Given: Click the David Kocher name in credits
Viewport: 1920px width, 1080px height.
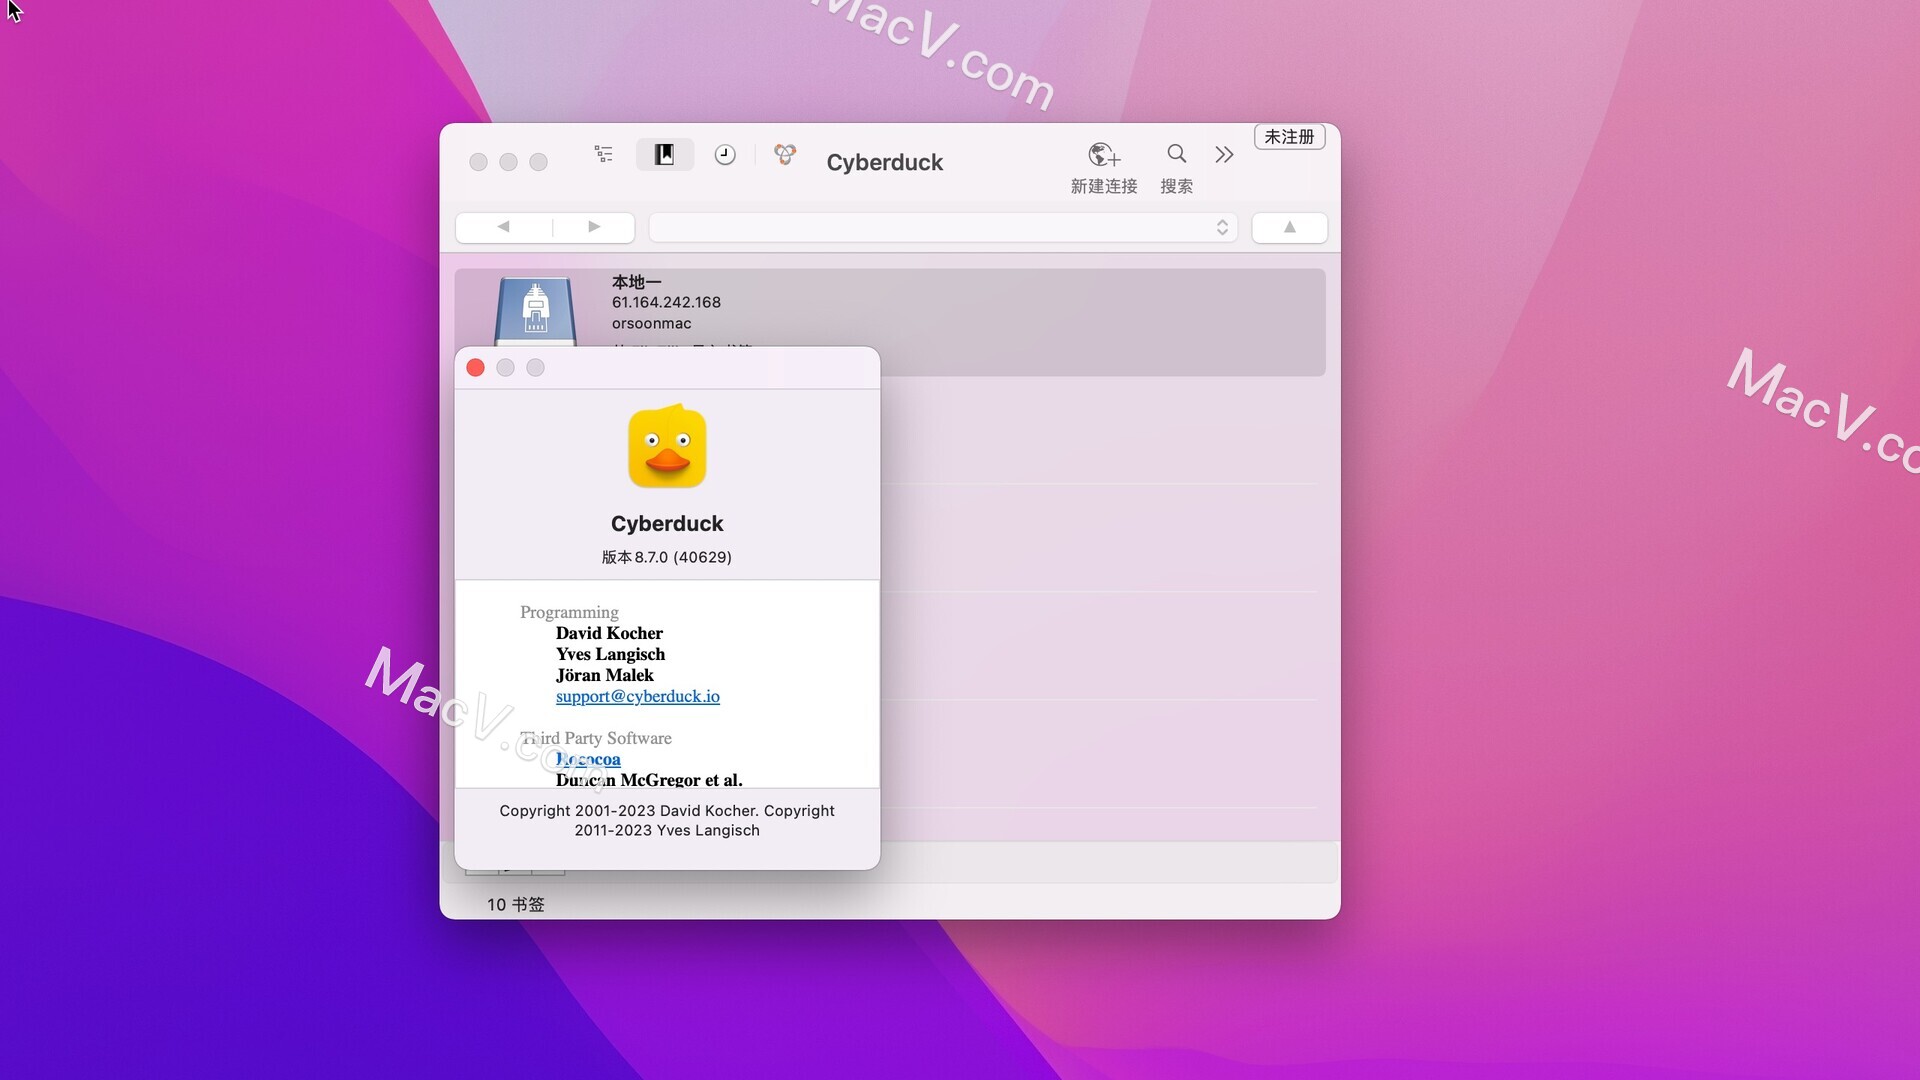Looking at the screenshot, I should [x=609, y=633].
